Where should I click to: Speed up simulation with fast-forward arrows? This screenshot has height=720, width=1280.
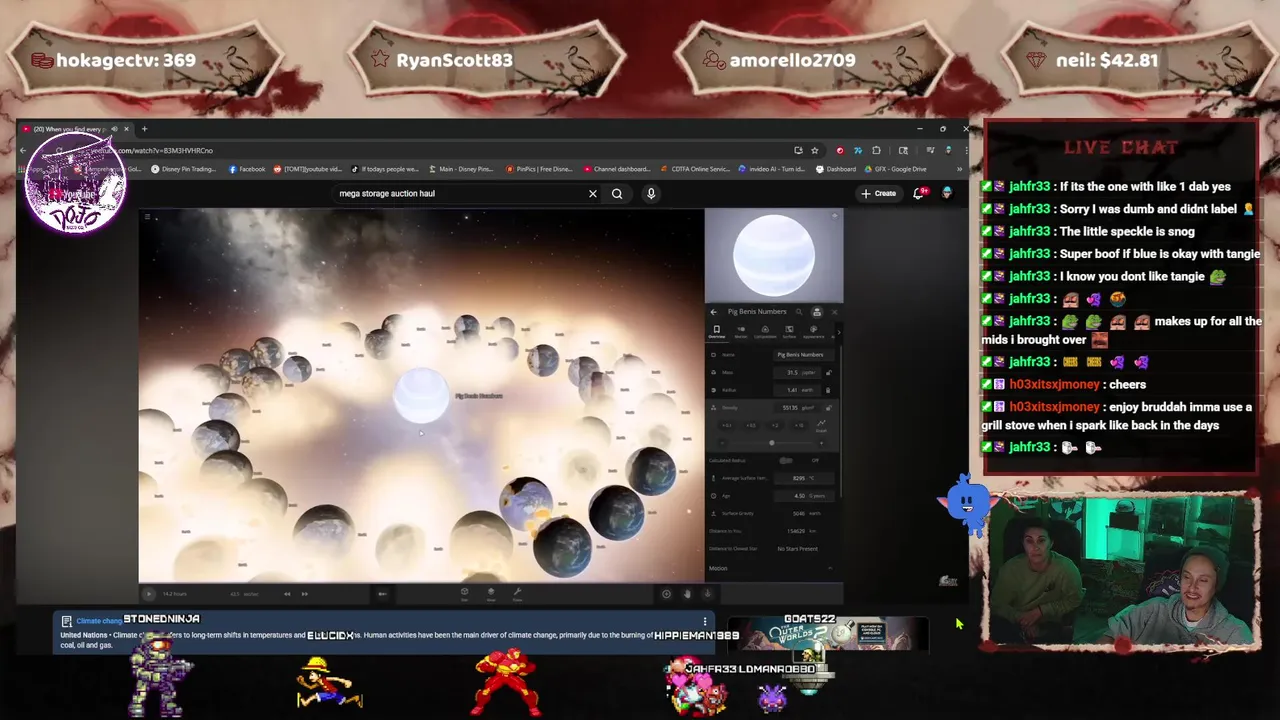[x=304, y=594]
